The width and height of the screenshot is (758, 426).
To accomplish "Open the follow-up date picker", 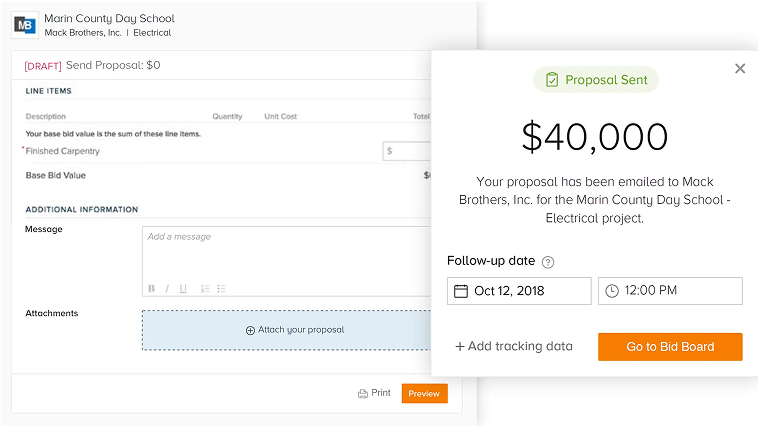I will 519,291.
